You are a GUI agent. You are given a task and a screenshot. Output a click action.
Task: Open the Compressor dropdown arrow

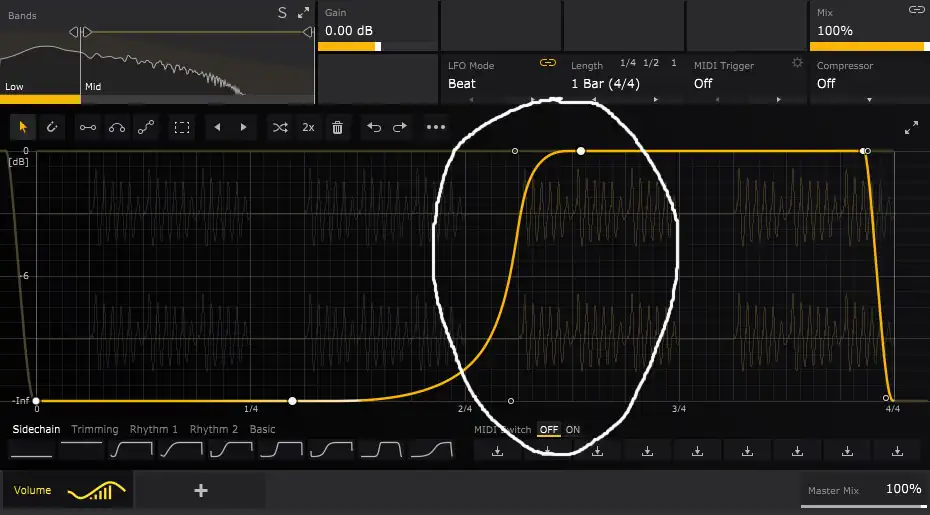point(870,100)
